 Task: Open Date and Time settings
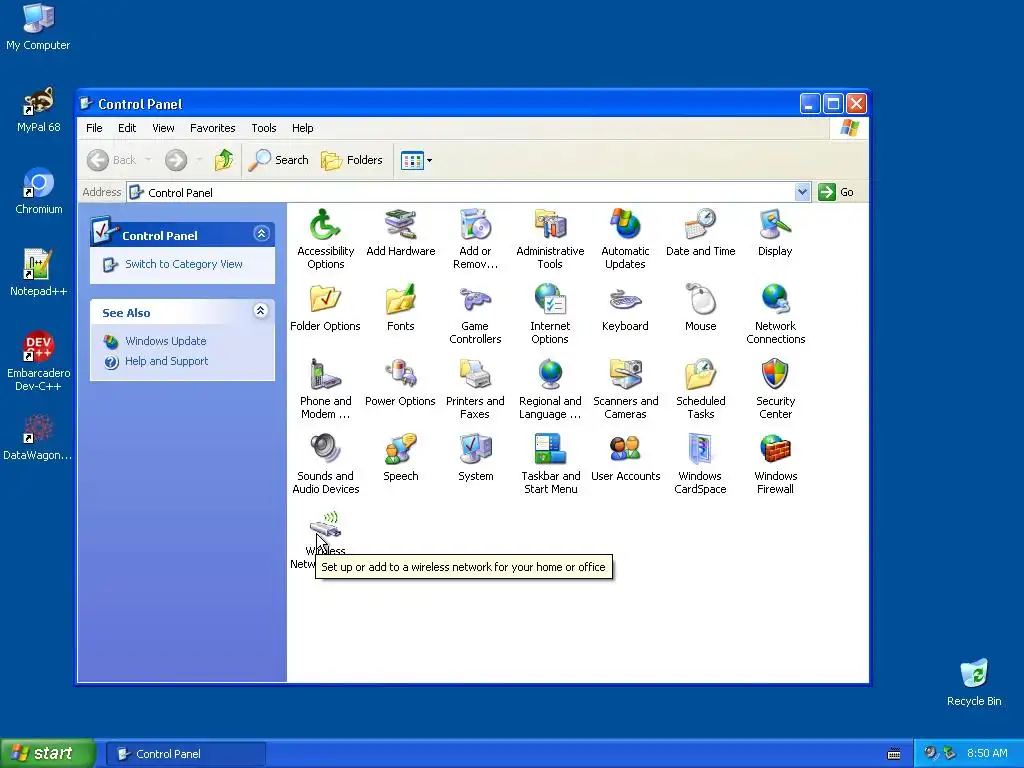700,233
